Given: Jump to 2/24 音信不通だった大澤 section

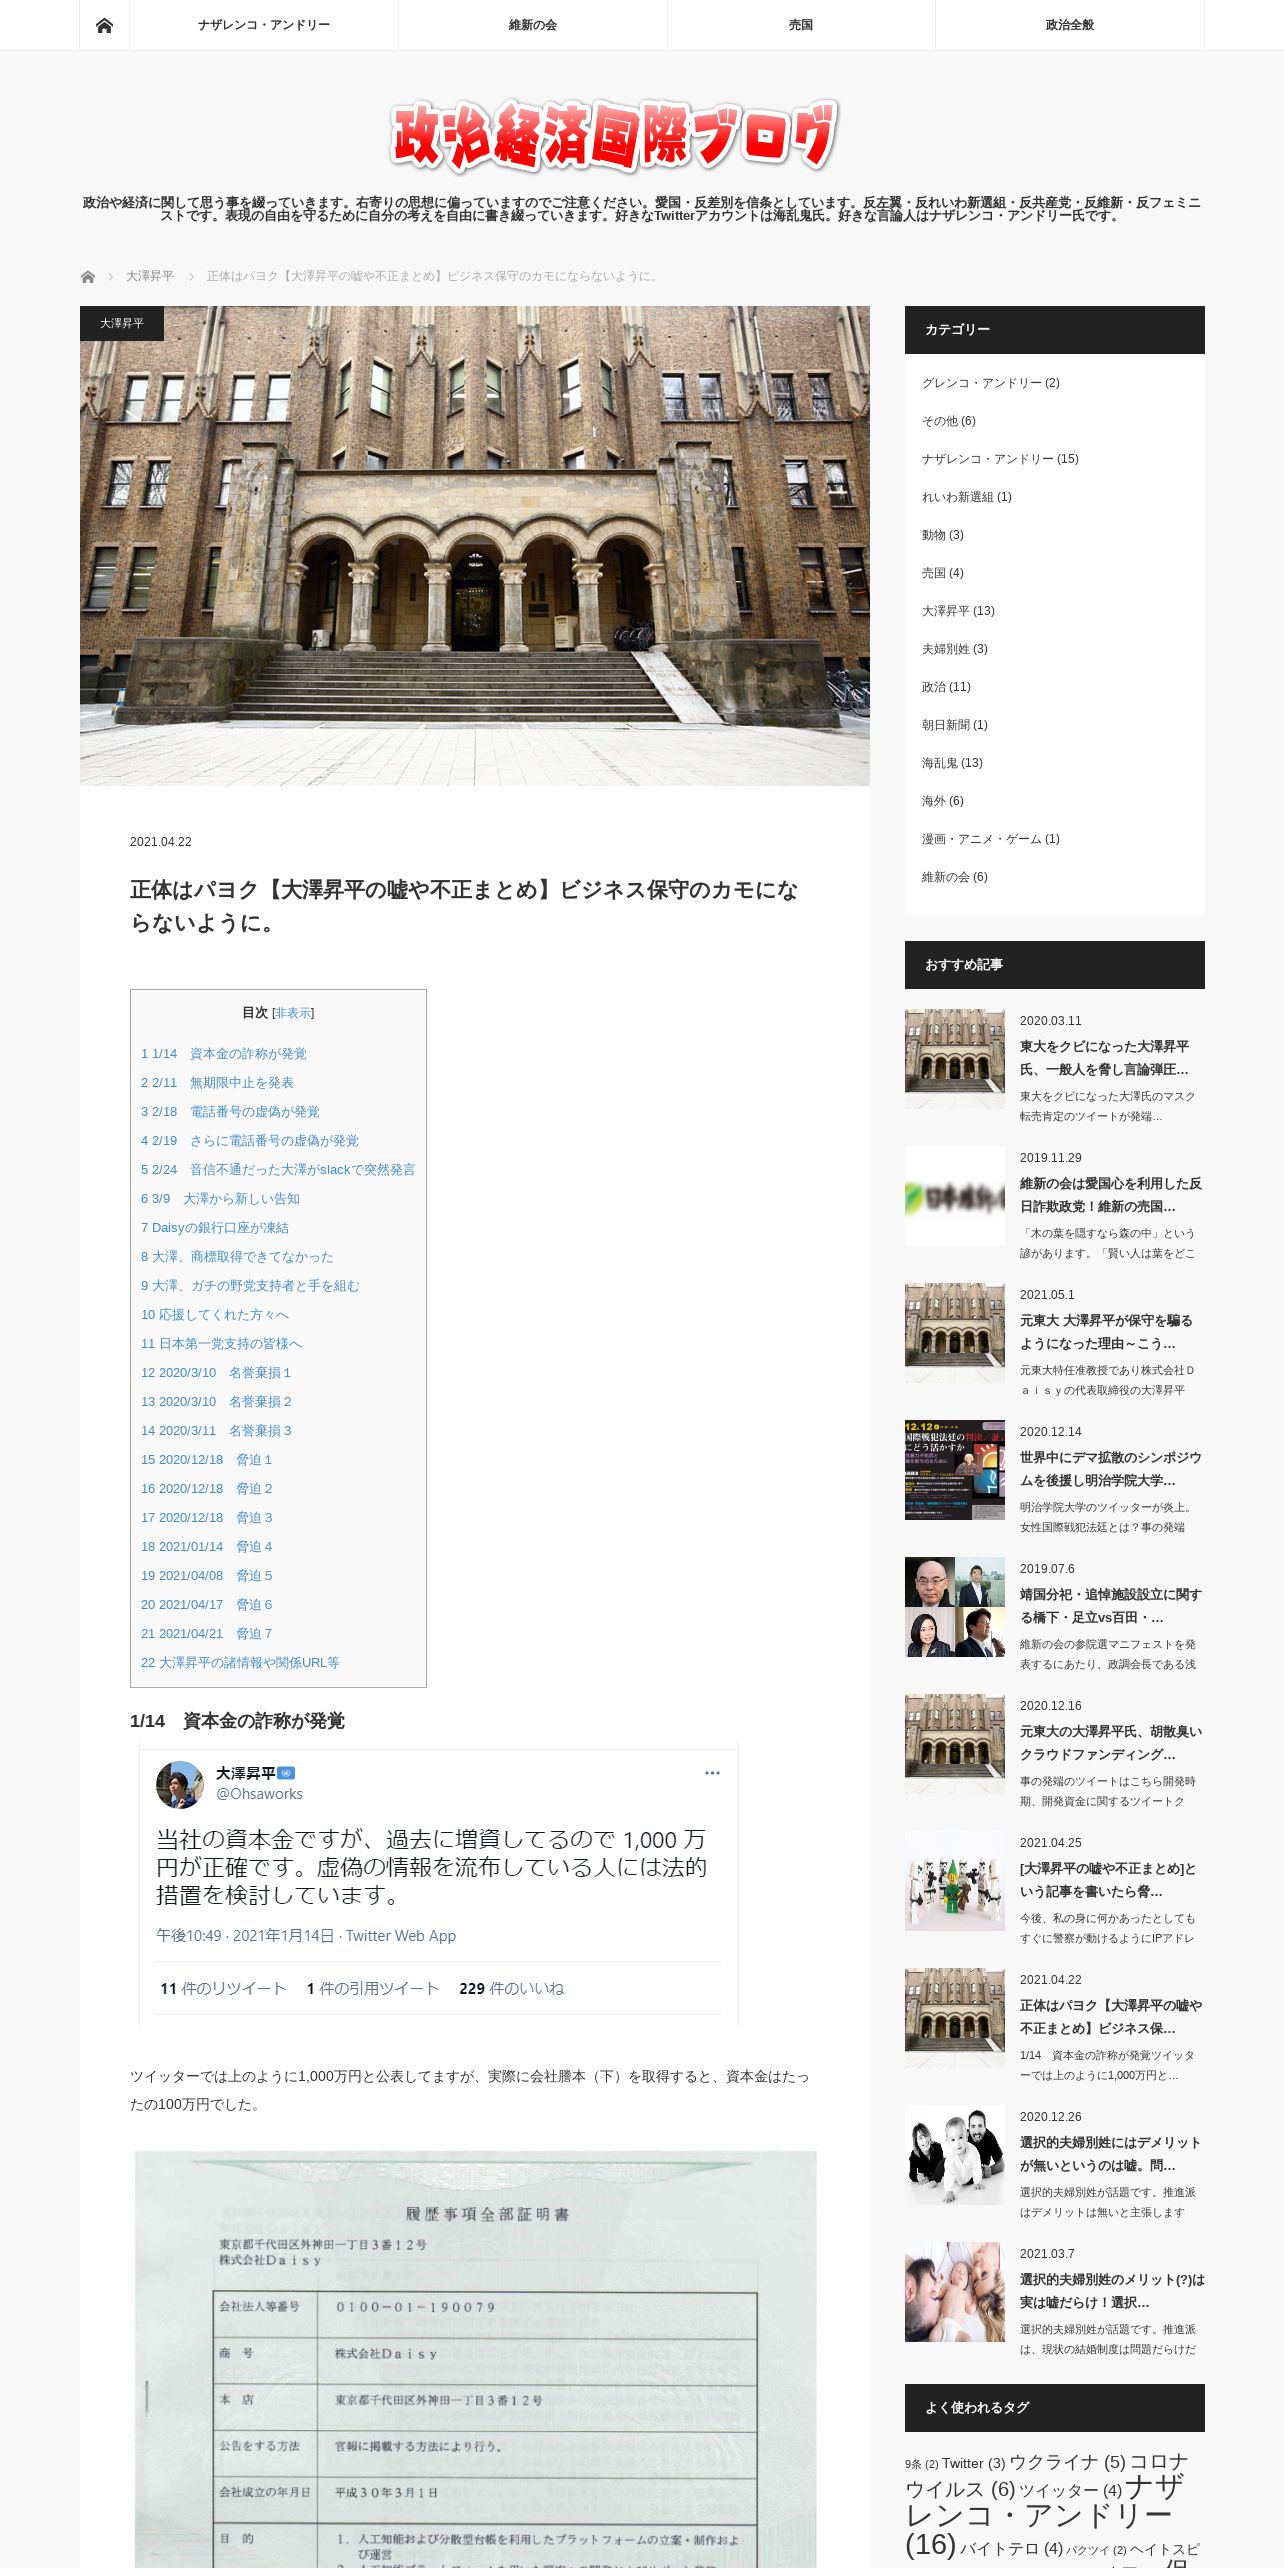Looking at the screenshot, I should [278, 1170].
